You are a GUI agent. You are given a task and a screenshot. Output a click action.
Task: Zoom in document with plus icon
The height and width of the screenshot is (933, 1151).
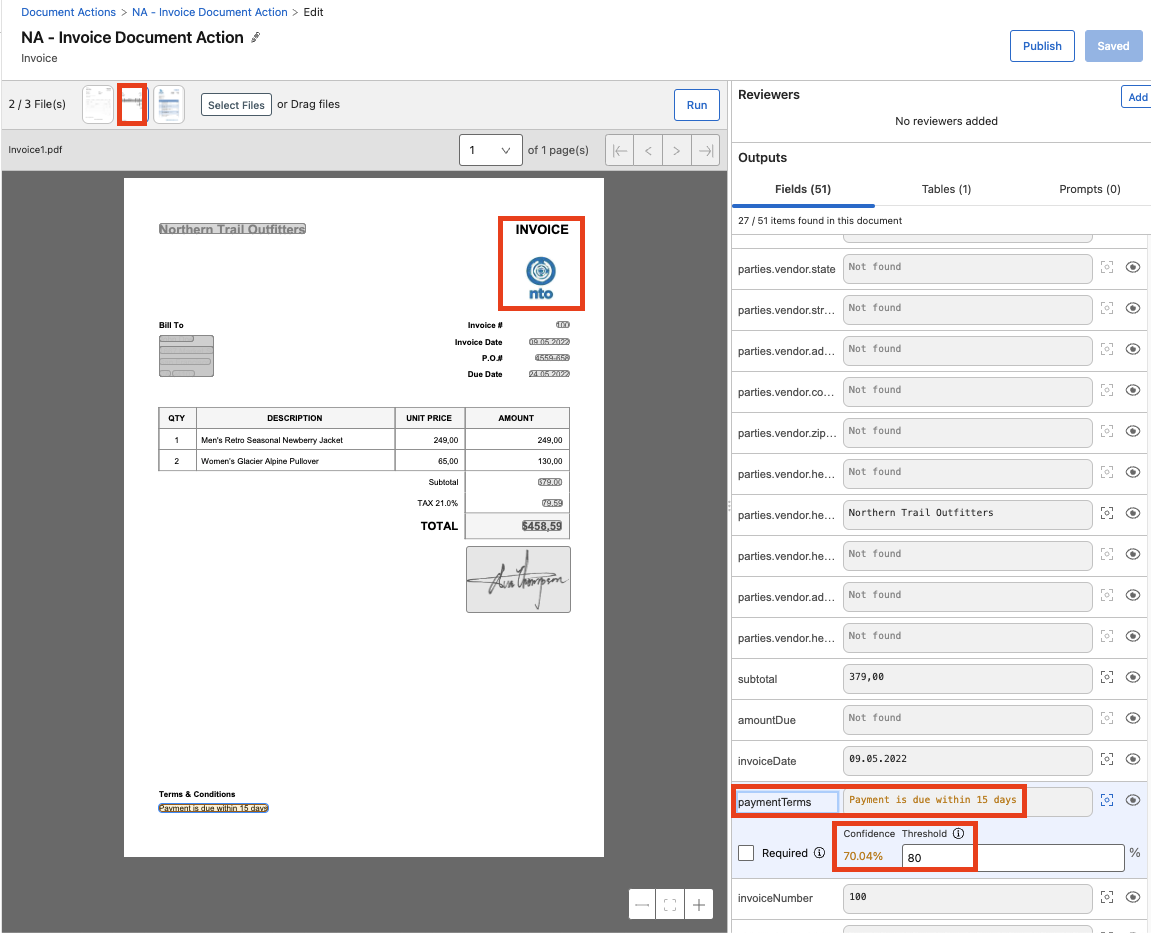(x=699, y=904)
